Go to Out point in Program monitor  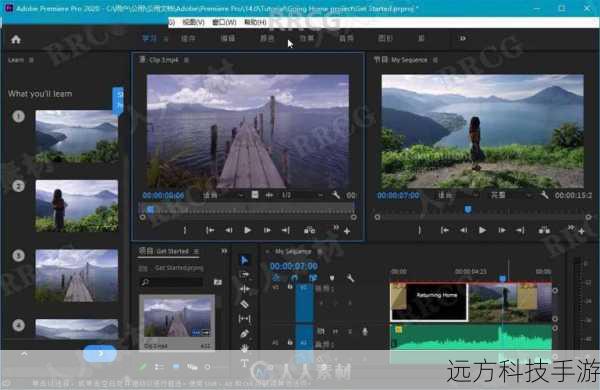520,230
